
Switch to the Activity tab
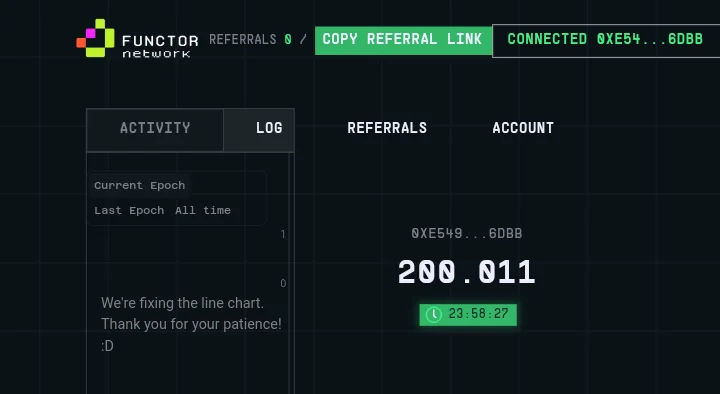pyautogui.click(x=155, y=129)
